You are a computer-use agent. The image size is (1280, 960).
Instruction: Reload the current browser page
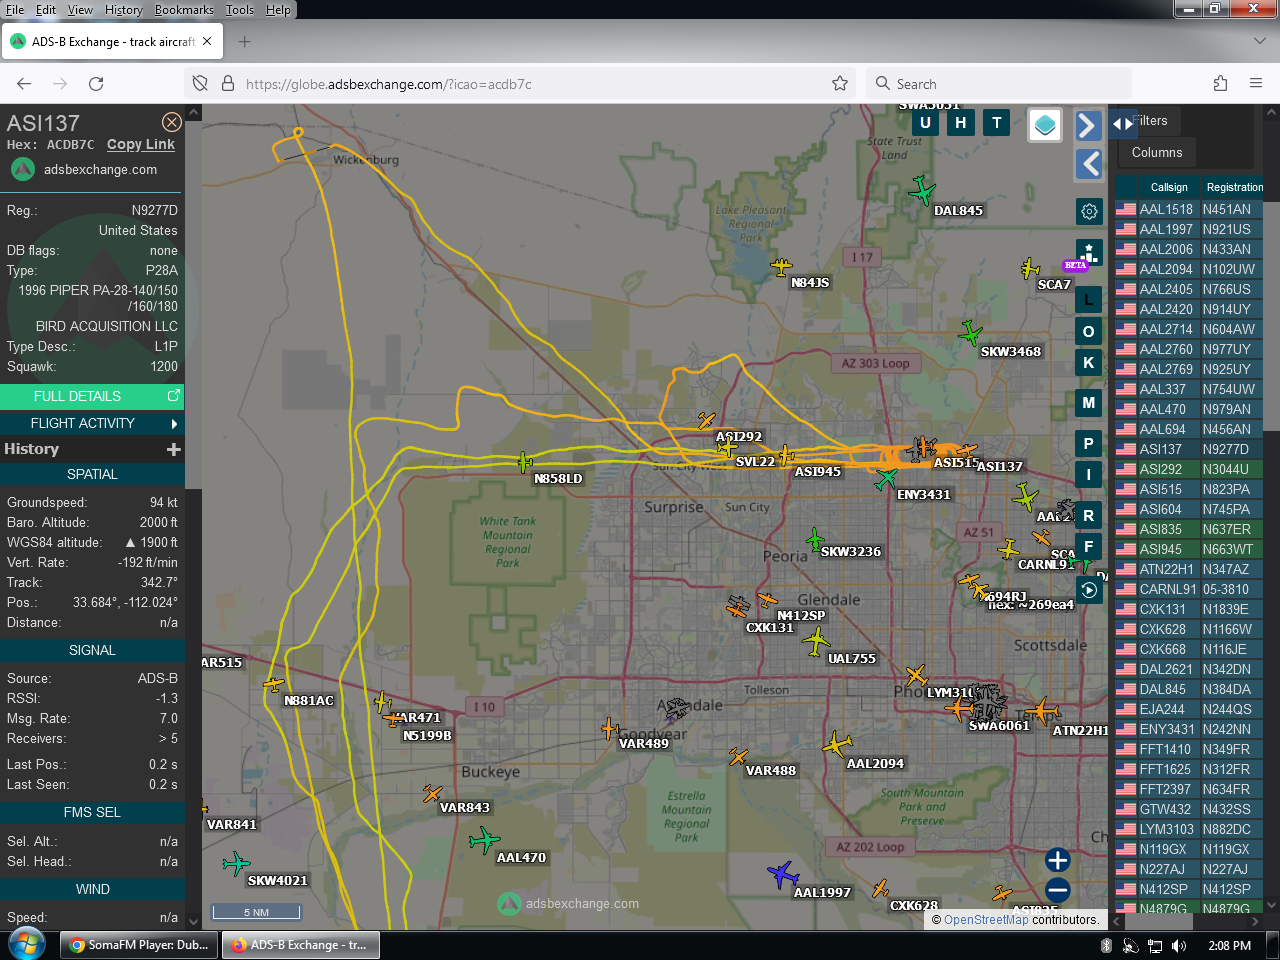[x=96, y=84]
